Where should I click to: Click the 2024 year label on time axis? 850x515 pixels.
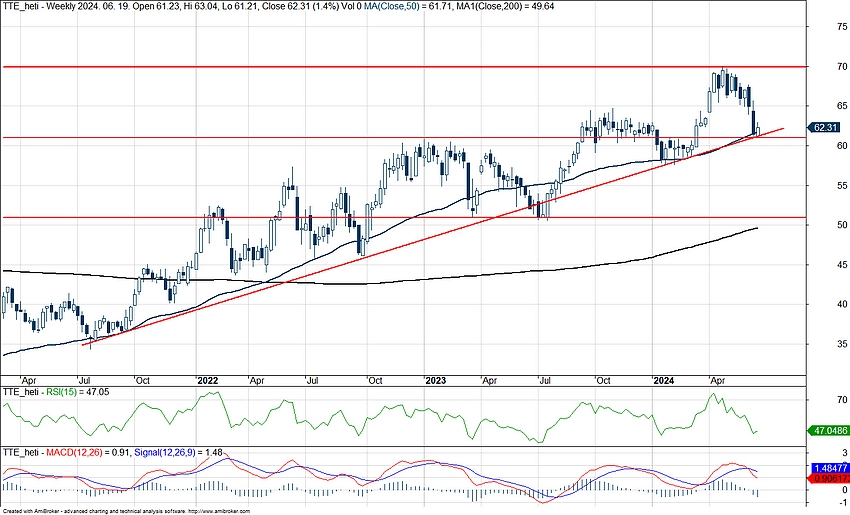point(664,381)
